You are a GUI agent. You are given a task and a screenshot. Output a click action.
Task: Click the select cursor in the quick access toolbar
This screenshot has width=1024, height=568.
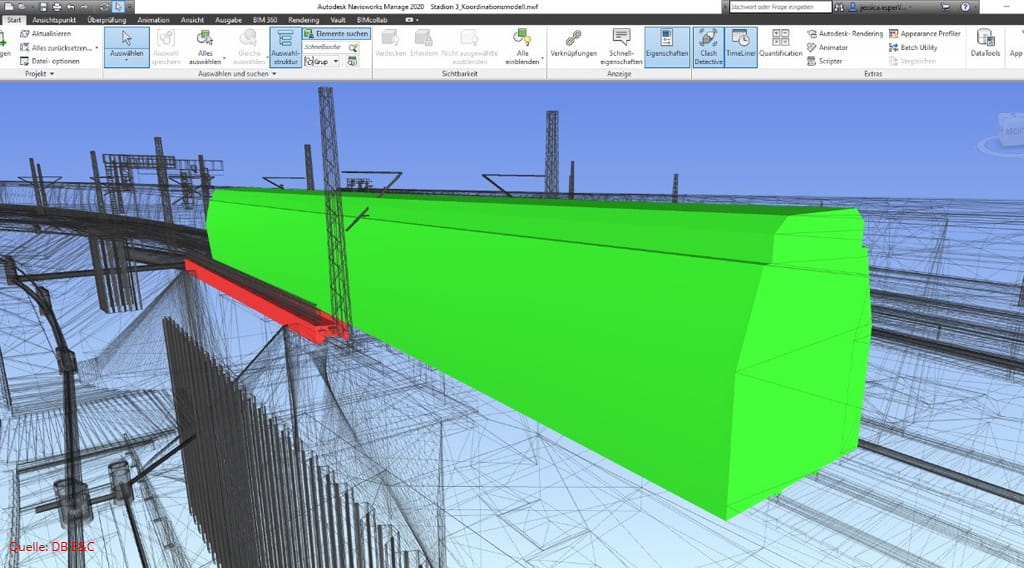click(x=118, y=7)
